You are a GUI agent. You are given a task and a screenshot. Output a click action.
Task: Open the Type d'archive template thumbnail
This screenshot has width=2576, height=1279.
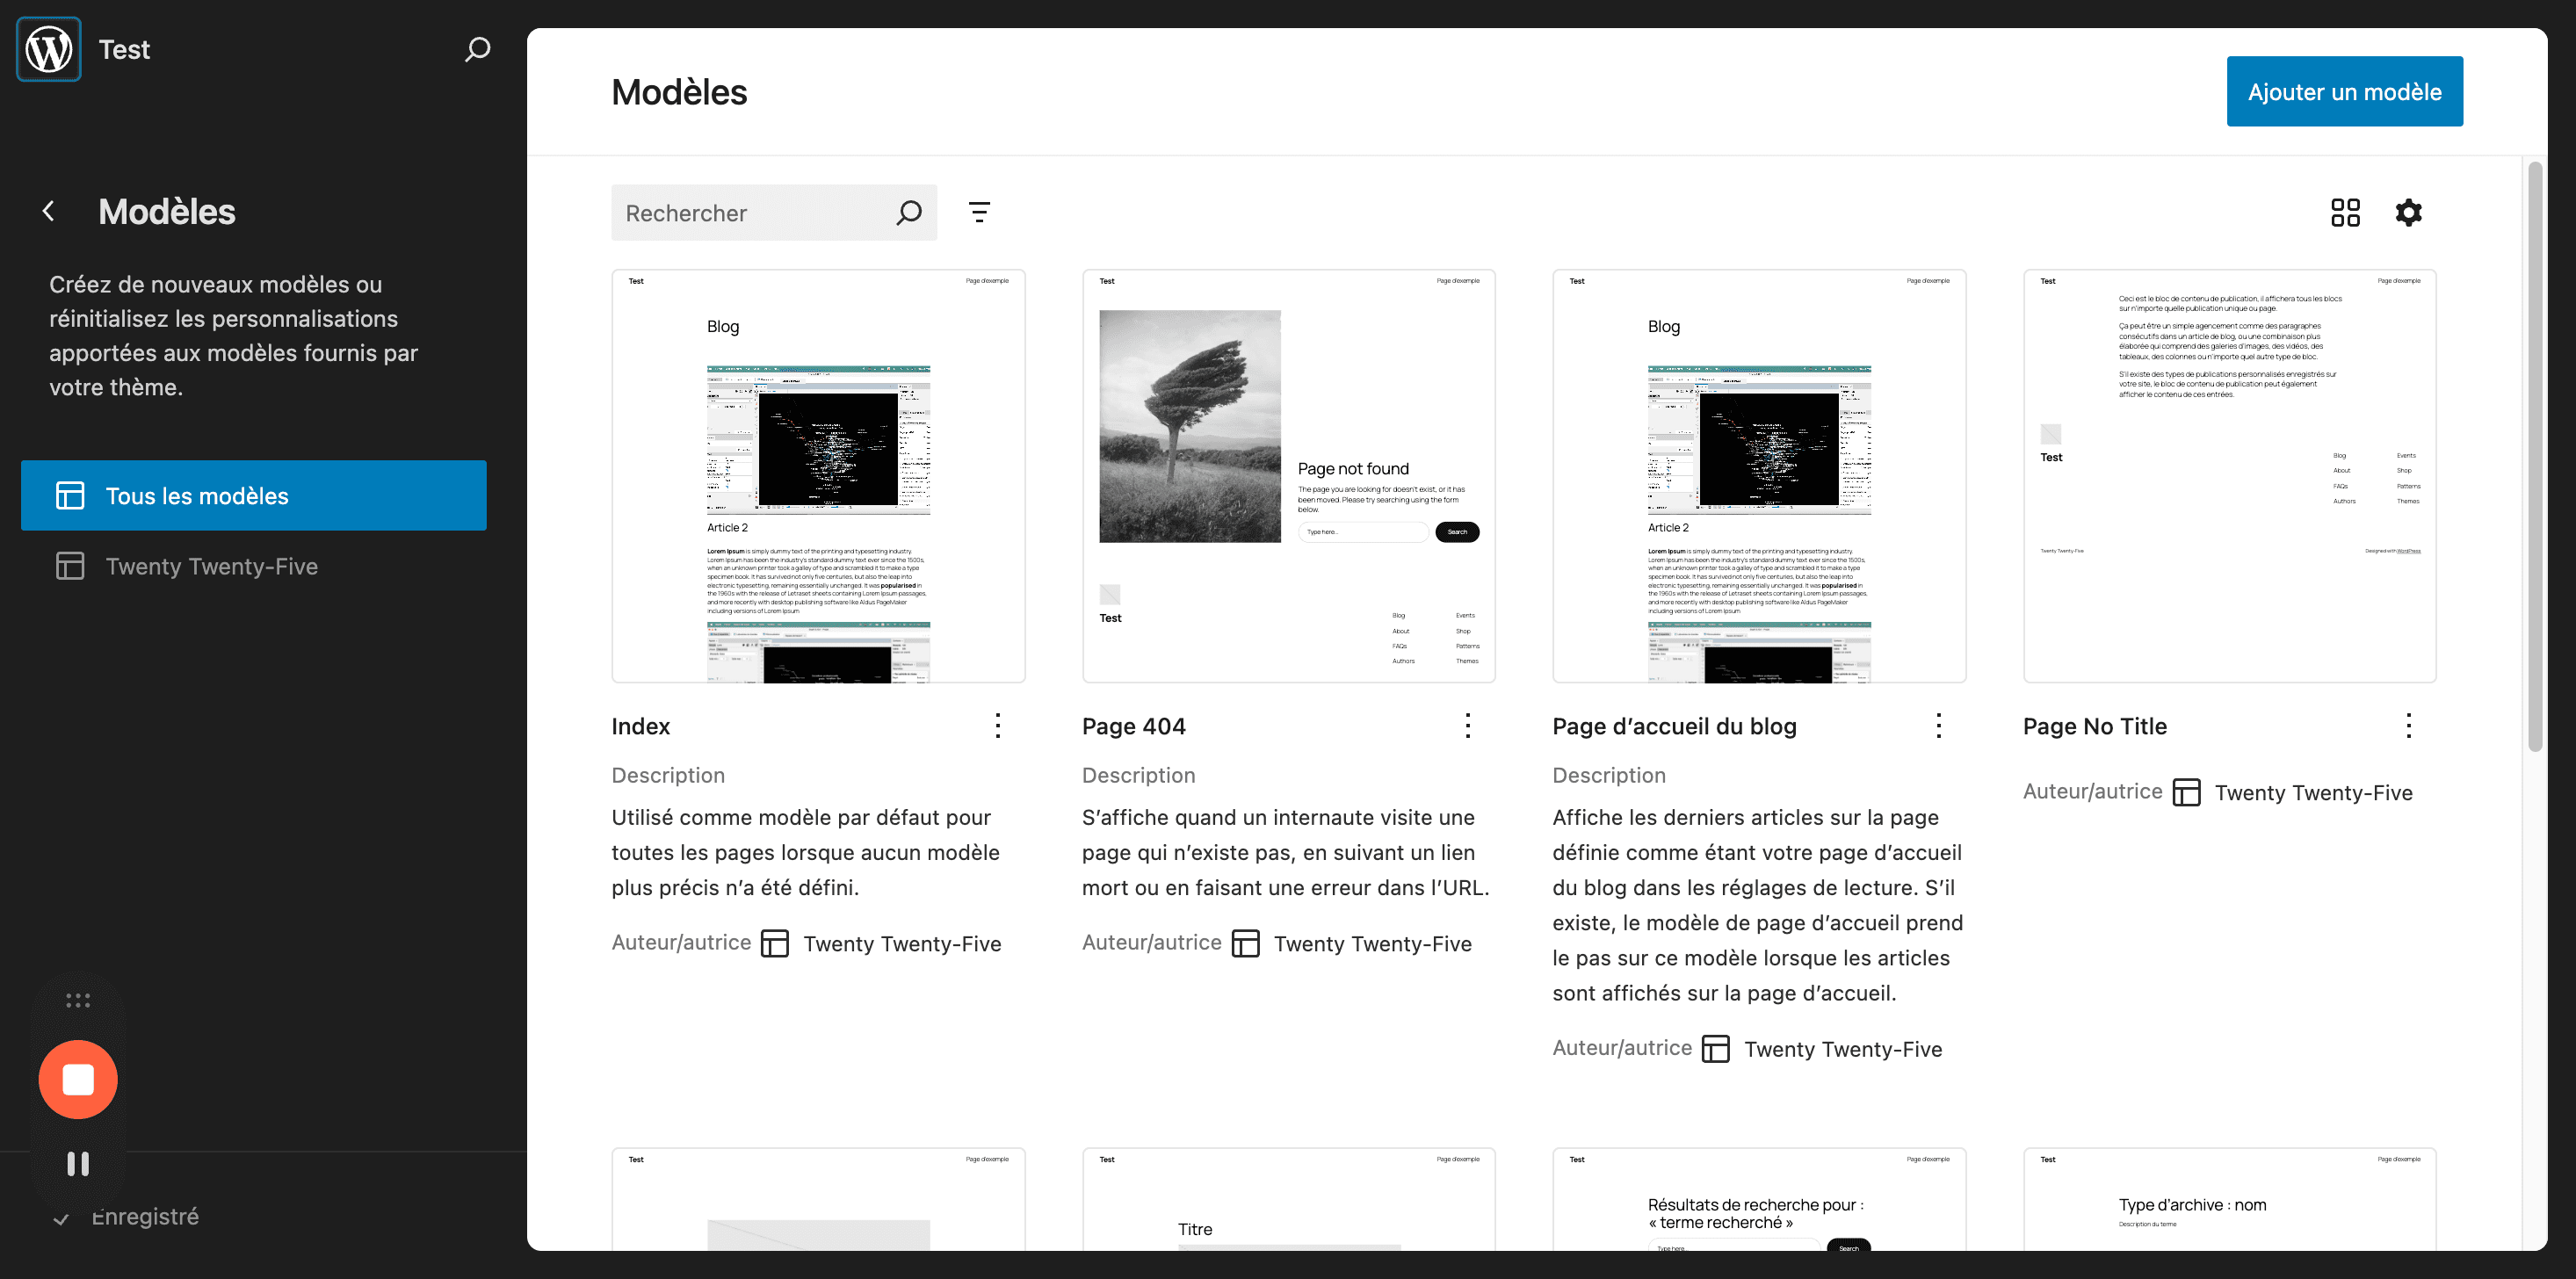(2229, 1199)
